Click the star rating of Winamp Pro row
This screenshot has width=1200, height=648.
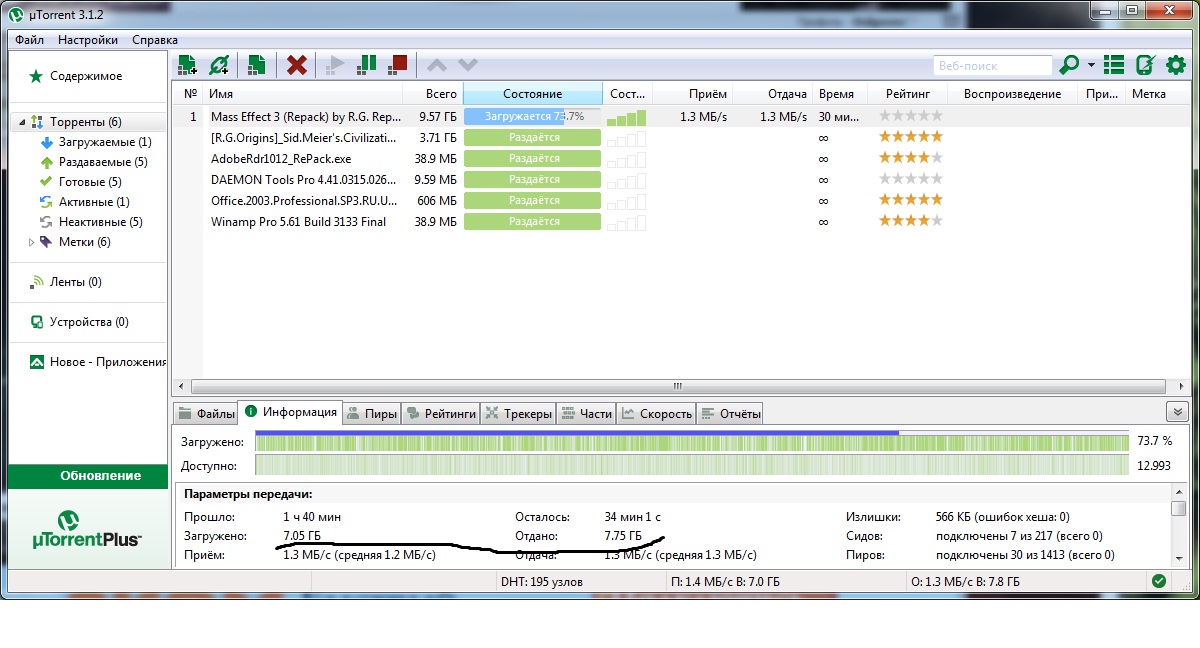910,221
